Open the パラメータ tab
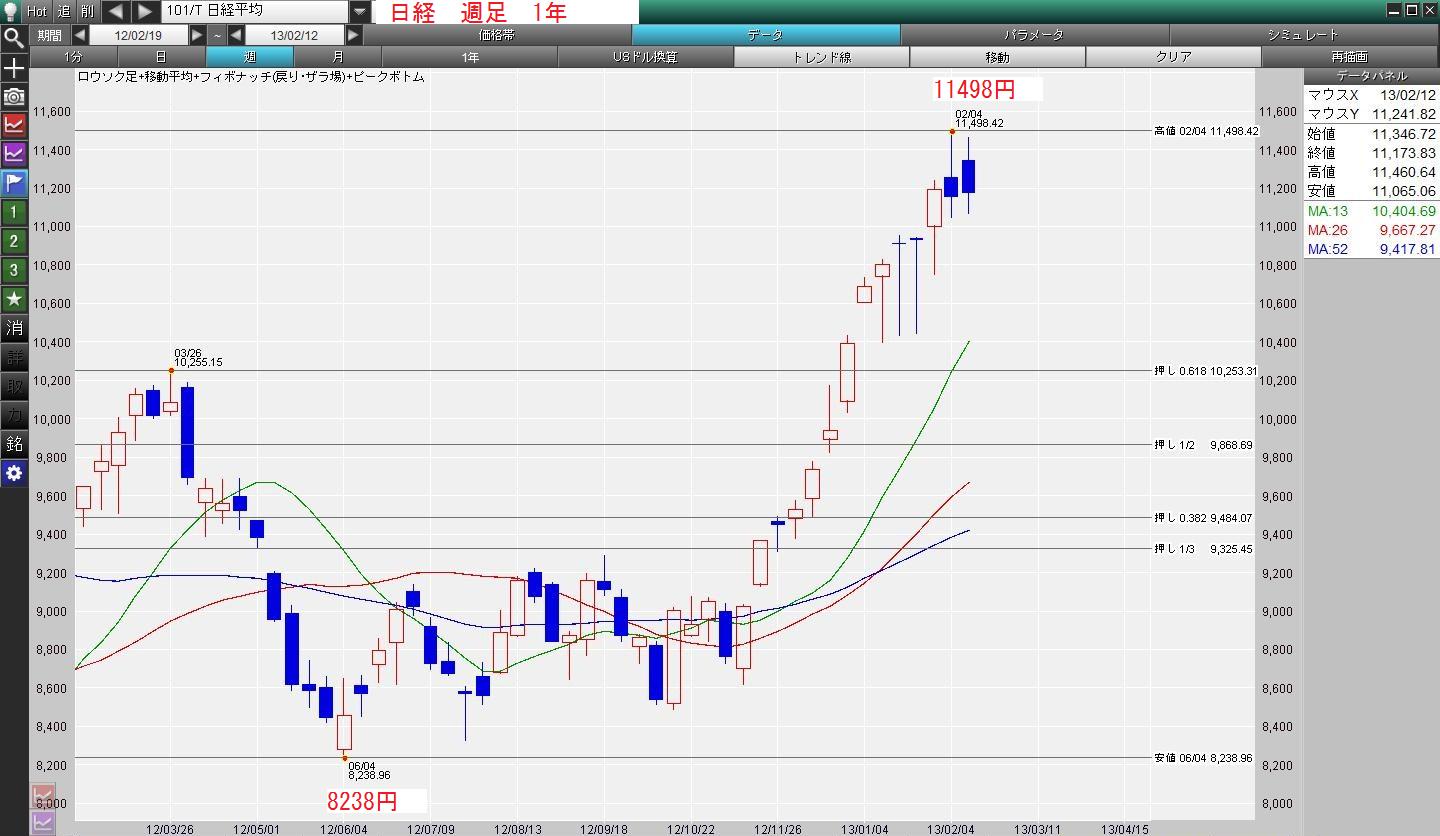This screenshot has width=1440, height=836. click(1034, 35)
